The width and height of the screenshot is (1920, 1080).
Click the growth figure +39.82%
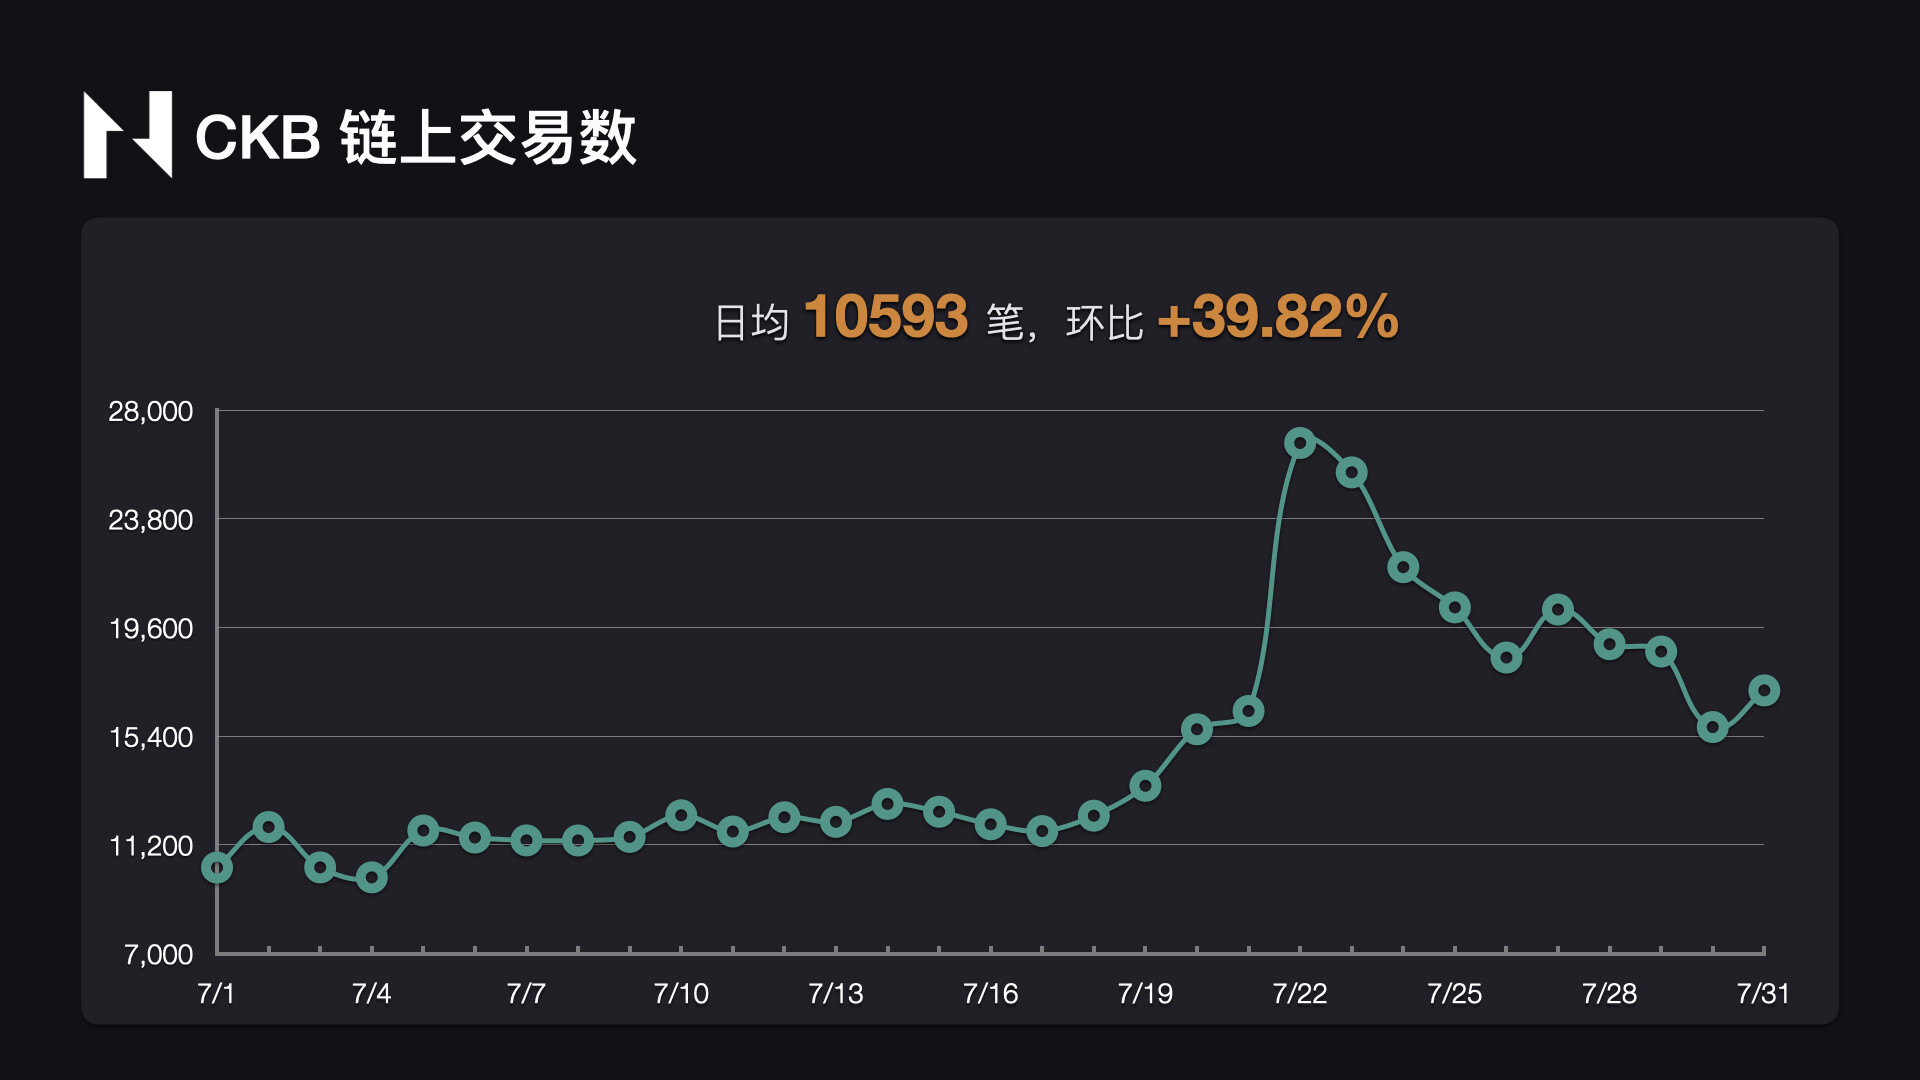point(1278,317)
